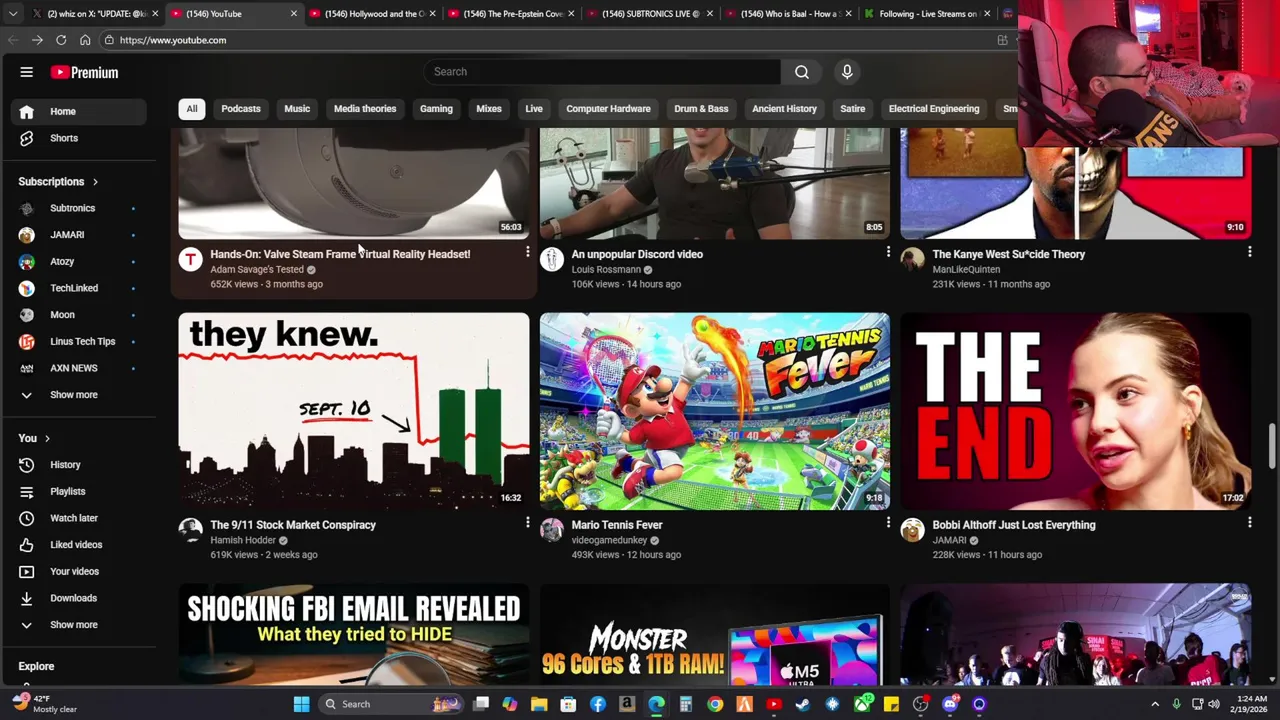Filter feed by Electrical Engineering chip
Viewport: 1280px width, 720px height.
934,109
